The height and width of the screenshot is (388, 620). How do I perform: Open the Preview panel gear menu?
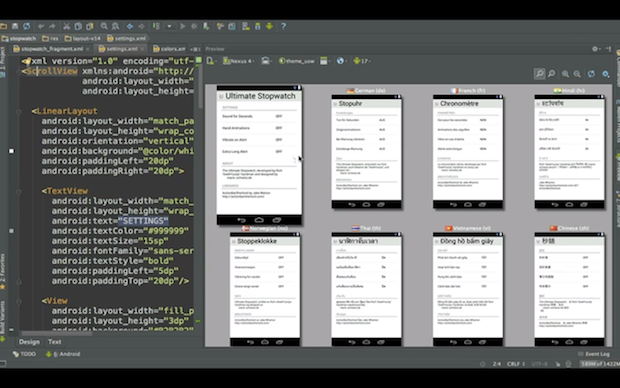(595, 49)
